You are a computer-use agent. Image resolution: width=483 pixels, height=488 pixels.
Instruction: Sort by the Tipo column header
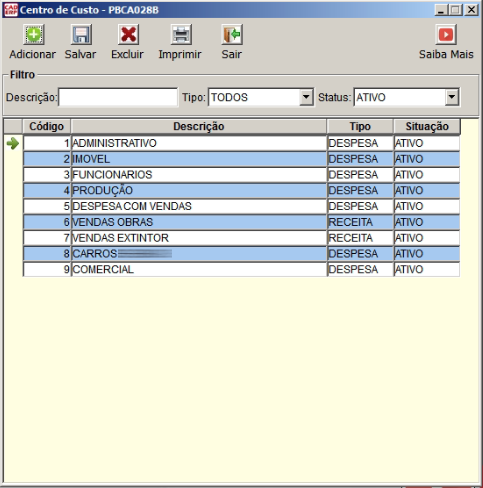tap(360, 127)
